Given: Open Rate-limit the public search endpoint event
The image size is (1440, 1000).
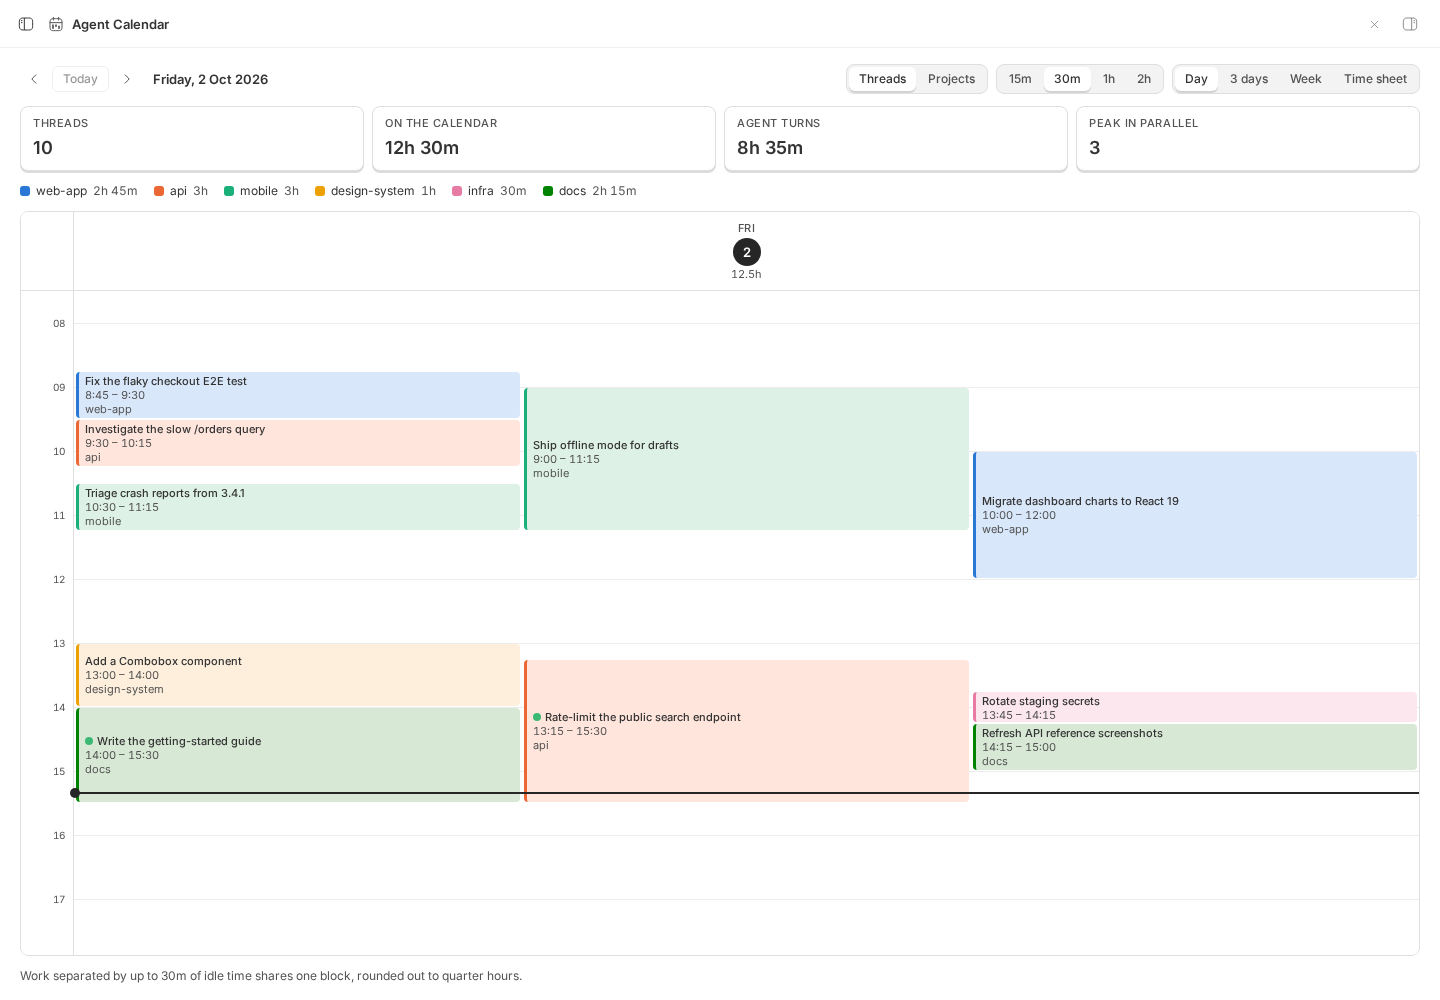Looking at the screenshot, I should click(746, 731).
